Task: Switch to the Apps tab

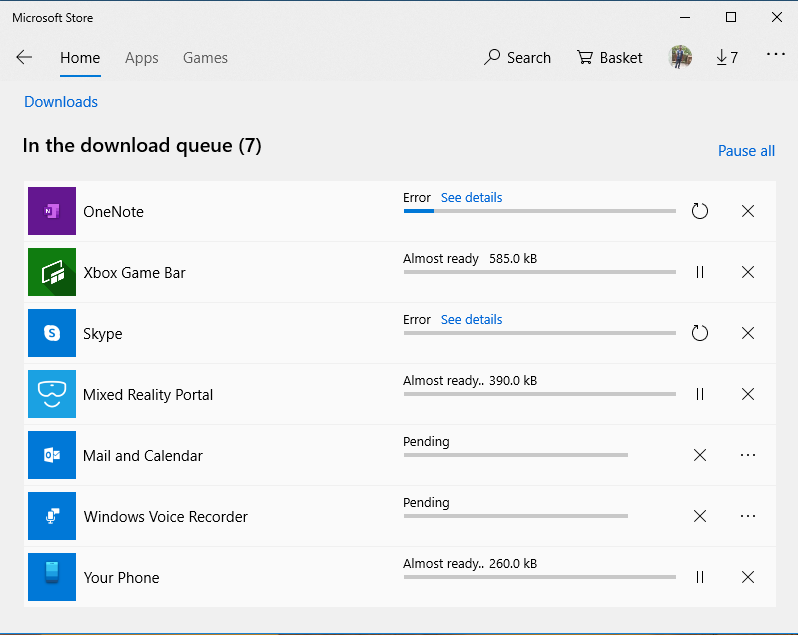Action: [x=141, y=58]
